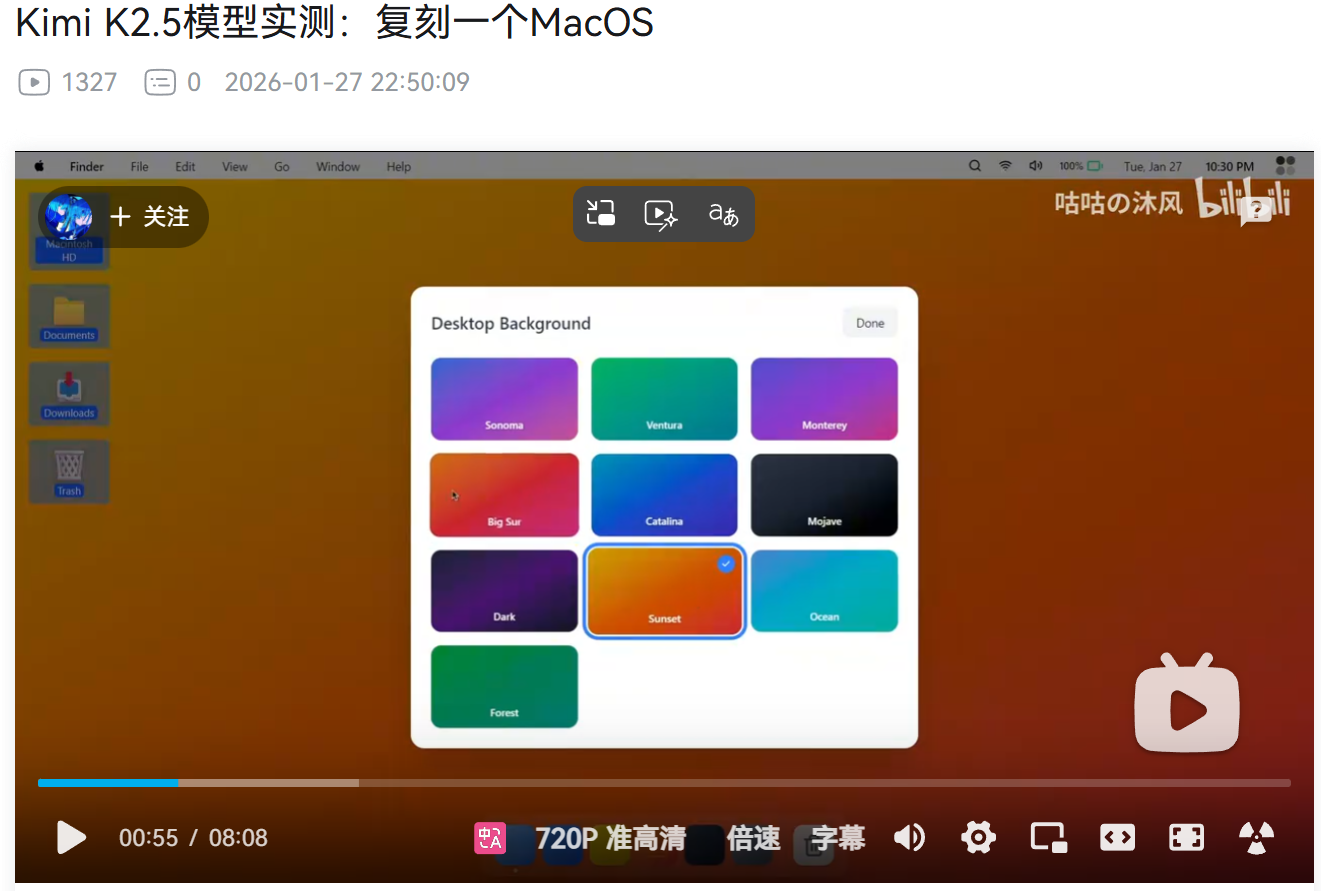The width and height of the screenshot is (1321, 891).
Task: Open the player settings gear icon
Action: 977,838
